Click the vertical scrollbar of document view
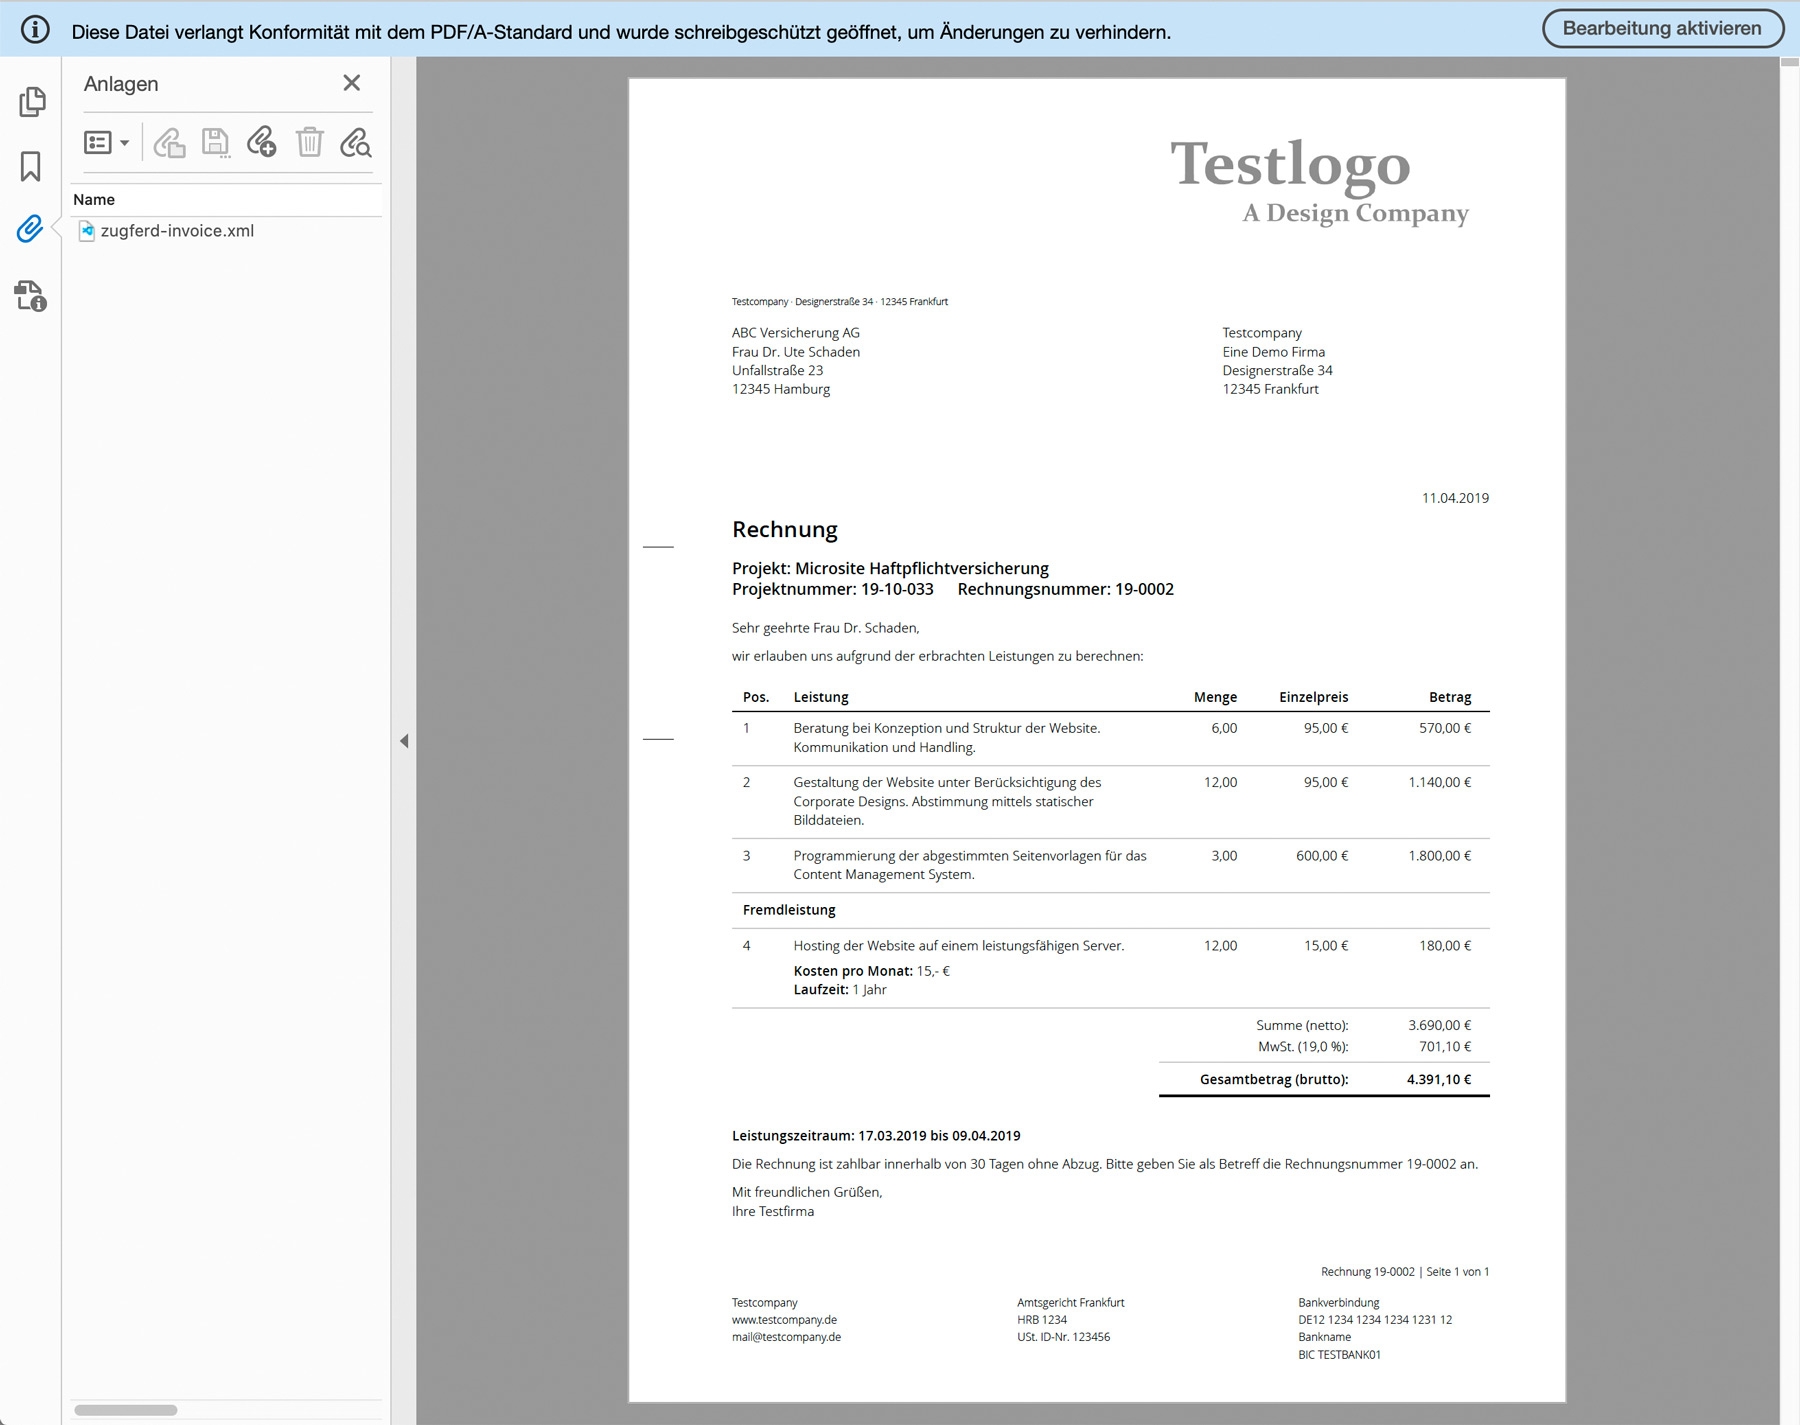1800x1425 pixels. (1790, 740)
